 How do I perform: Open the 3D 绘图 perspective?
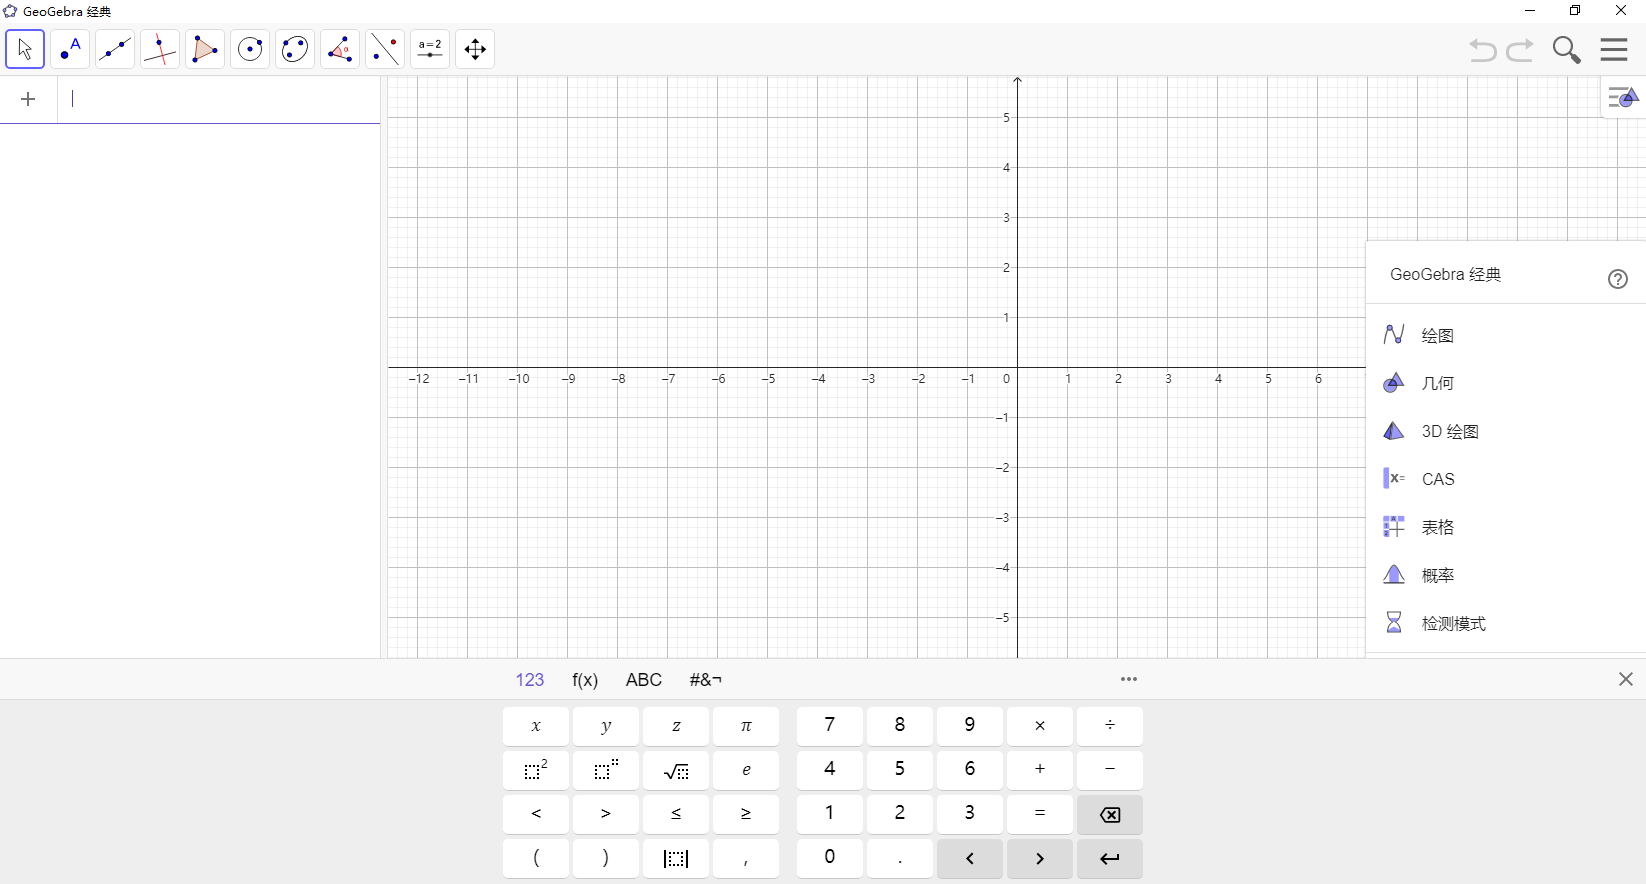(x=1449, y=431)
